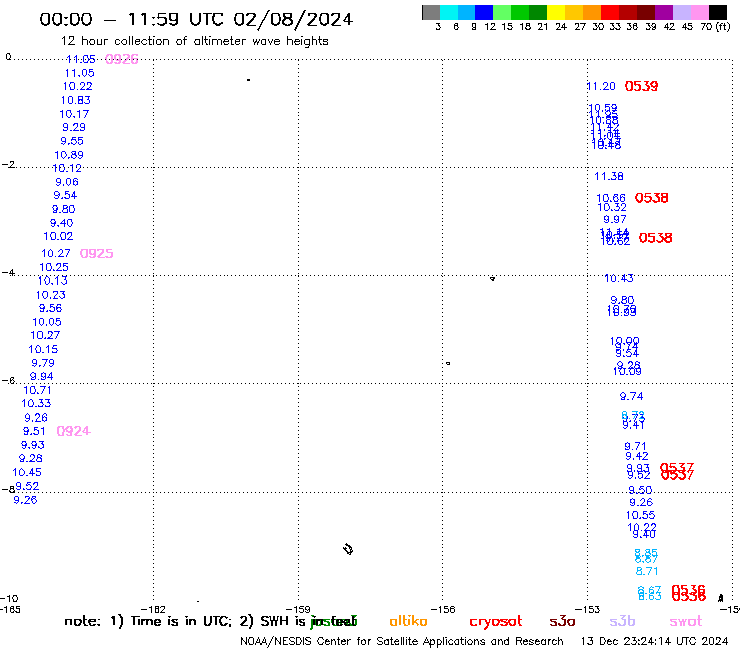The image size is (740, 650).
Task: Click the -159 longitude axis label
Action: tap(298, 610)
